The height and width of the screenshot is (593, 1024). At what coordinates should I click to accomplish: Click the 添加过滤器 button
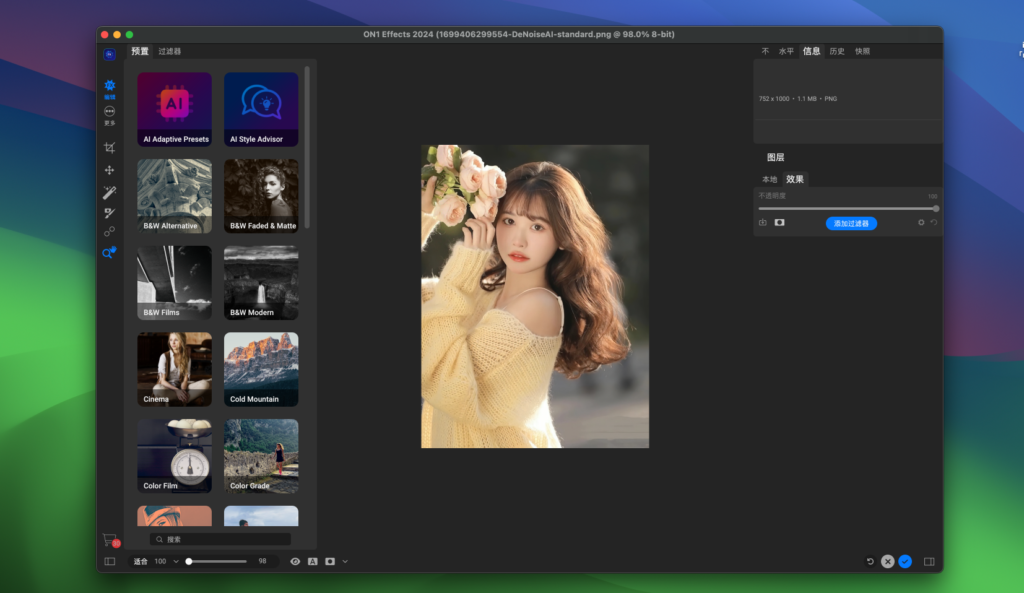pyautogui.click(x=851, y=223)
